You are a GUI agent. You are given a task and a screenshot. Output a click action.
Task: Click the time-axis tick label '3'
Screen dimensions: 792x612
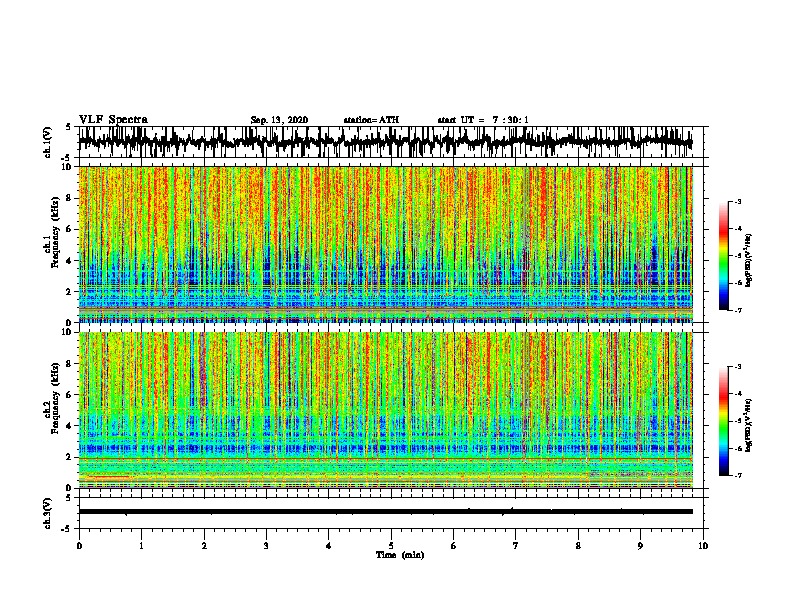(266, 545)
